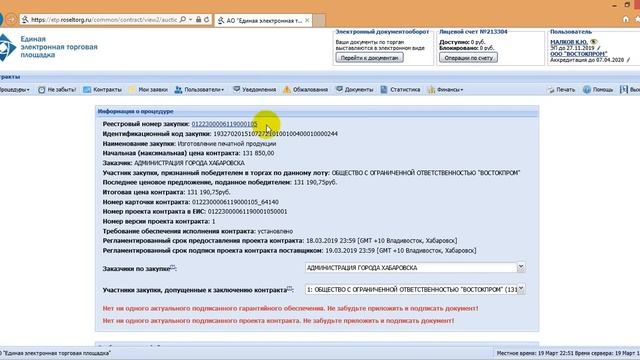Expand 'Заказчики по закупке' dropdown arrow

(x=521, y=267)
